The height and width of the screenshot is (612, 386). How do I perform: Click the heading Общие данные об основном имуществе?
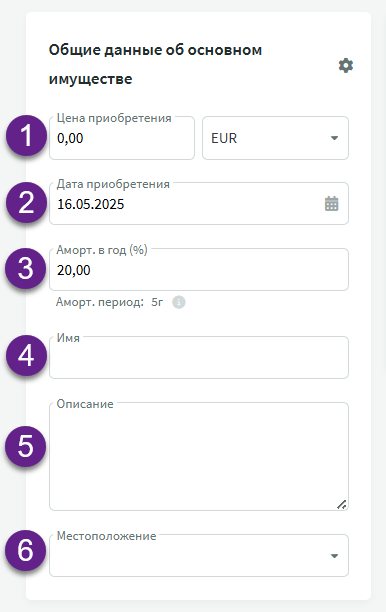(155, 64)
